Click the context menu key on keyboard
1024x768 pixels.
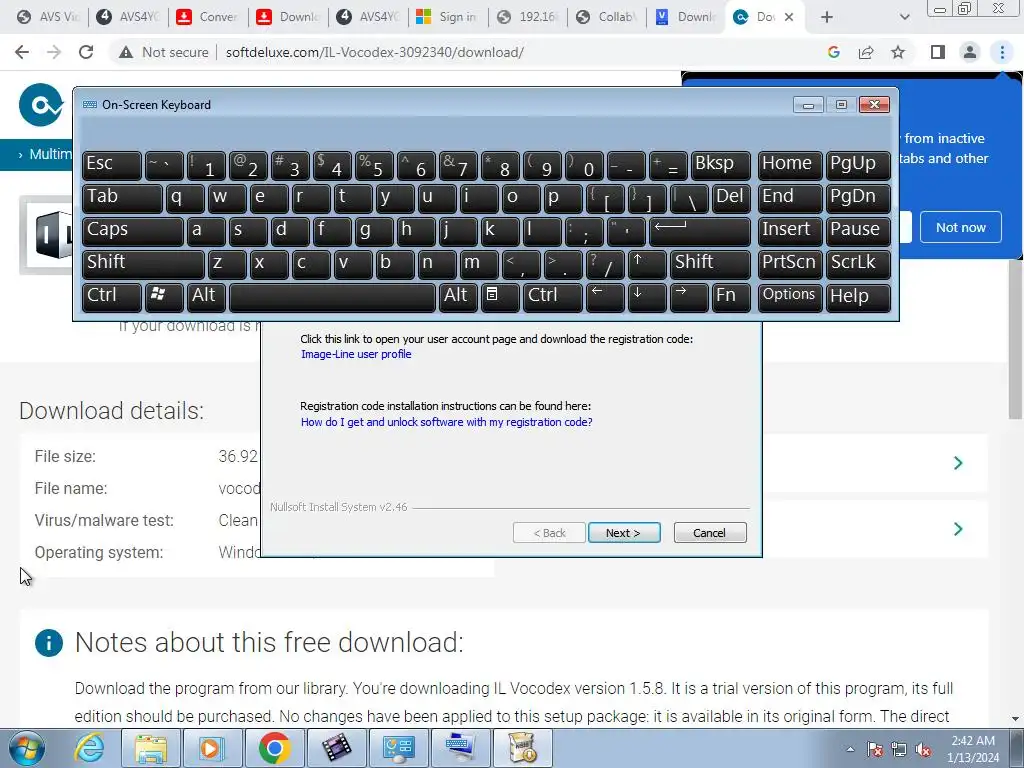pyautogui.click(x=500, y=296)
